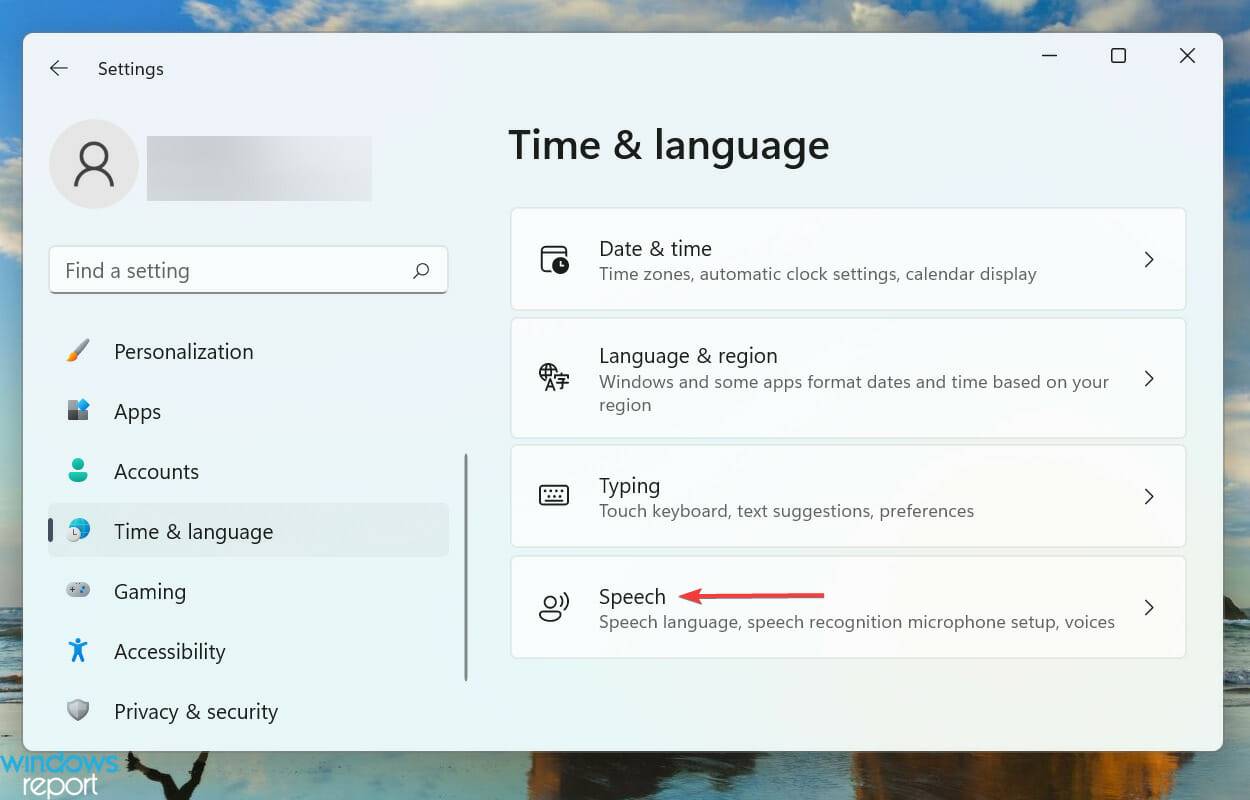Screen dimensions: 1250x800
Task: Select Privacy & security in the sidebar
Action: tap(195, 711)
